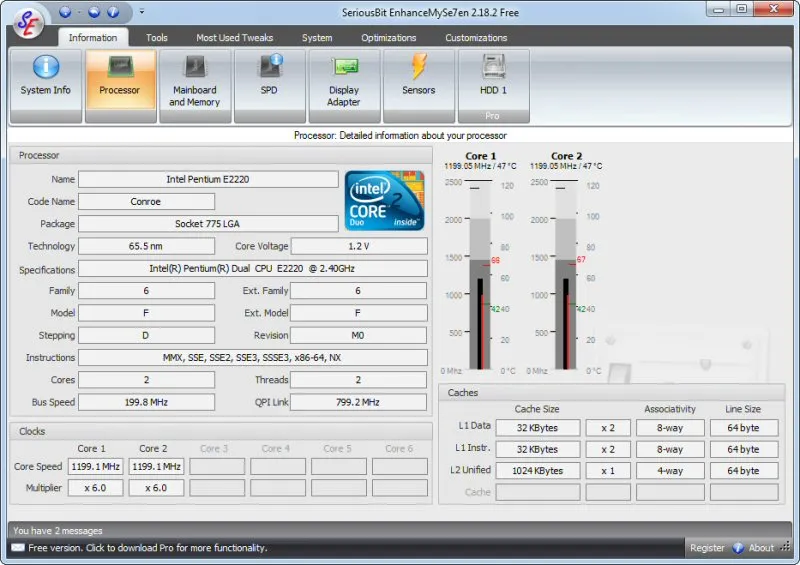Open the System Info section
800x565 pixels.
pos(45,86)
